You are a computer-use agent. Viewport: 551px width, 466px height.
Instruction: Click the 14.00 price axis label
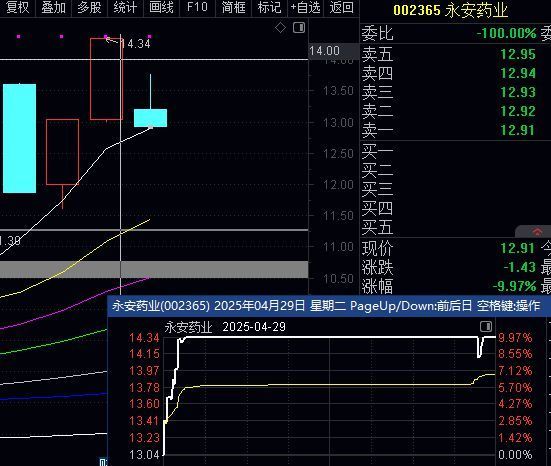click(x=325, y=51)
